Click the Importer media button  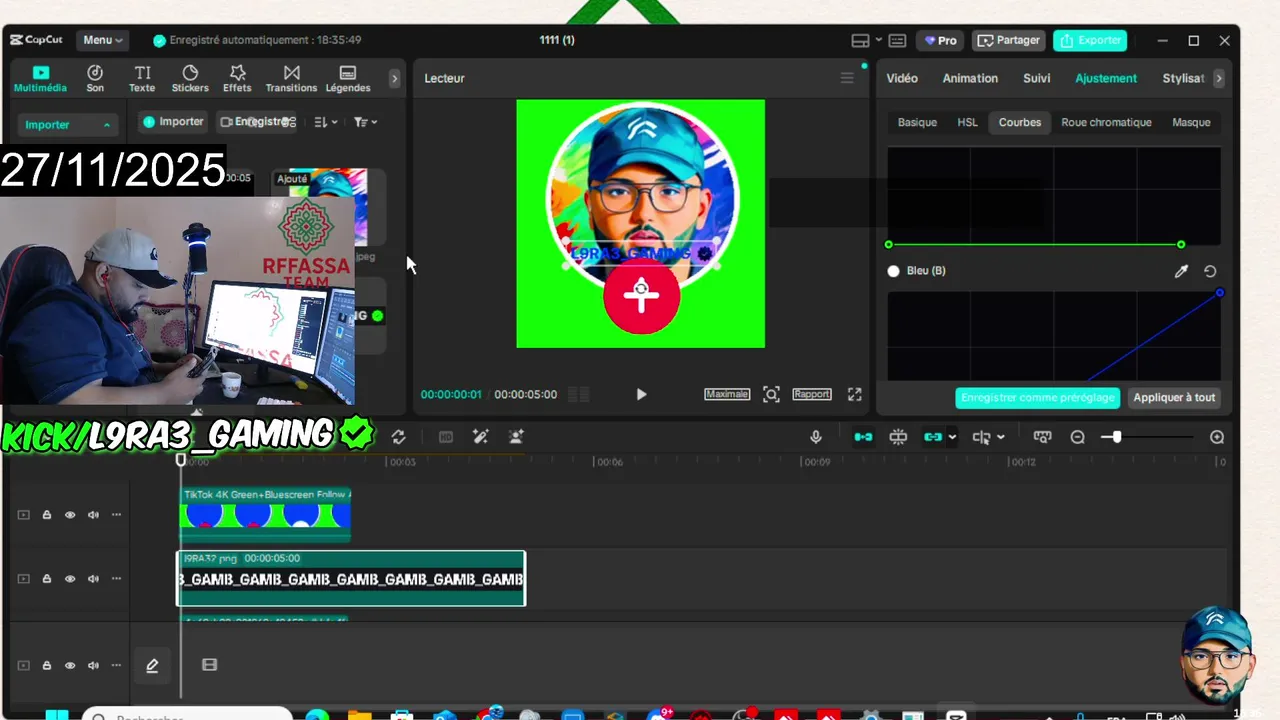pyautogui.click(x=173, y=122)
